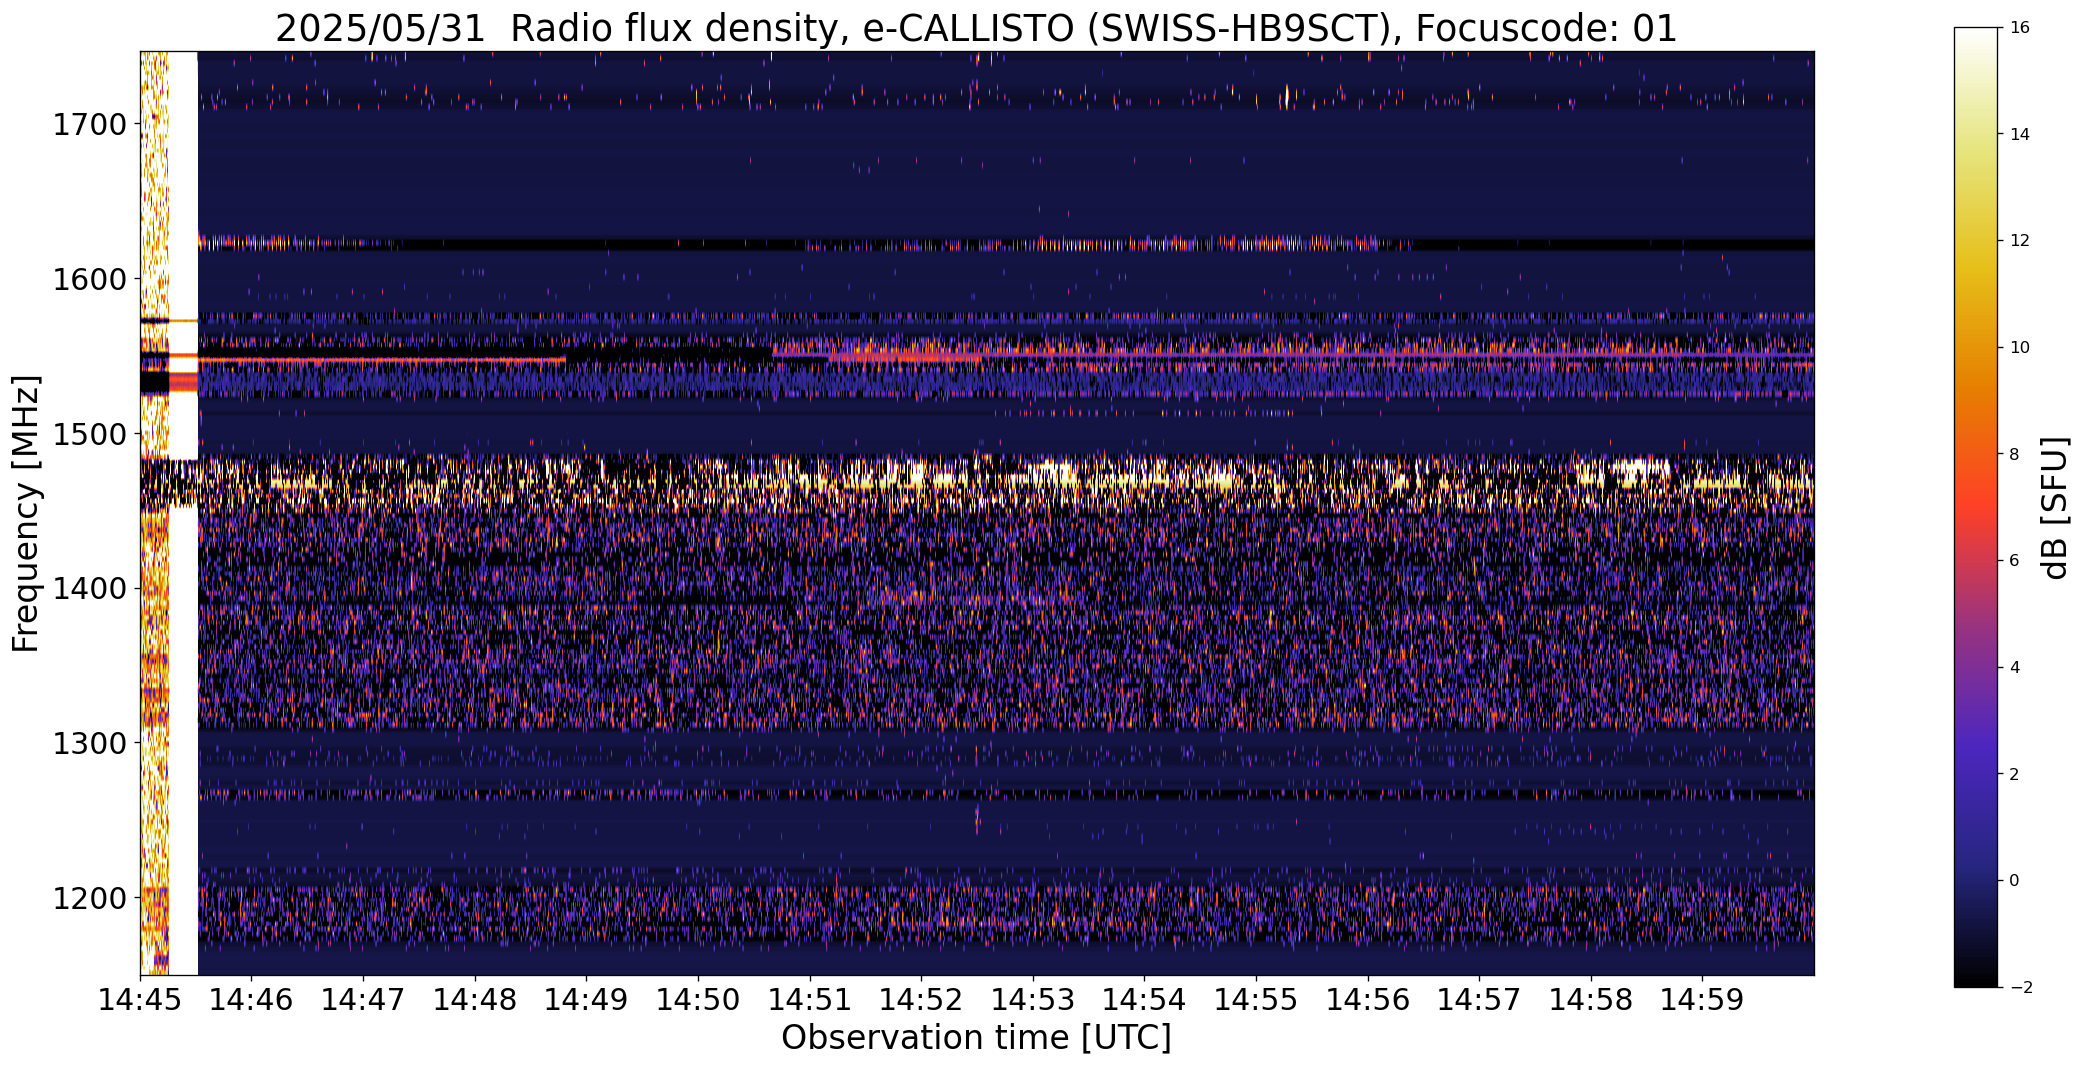
Task: Click the 14:49 time tick label
Action: (587, 999)
